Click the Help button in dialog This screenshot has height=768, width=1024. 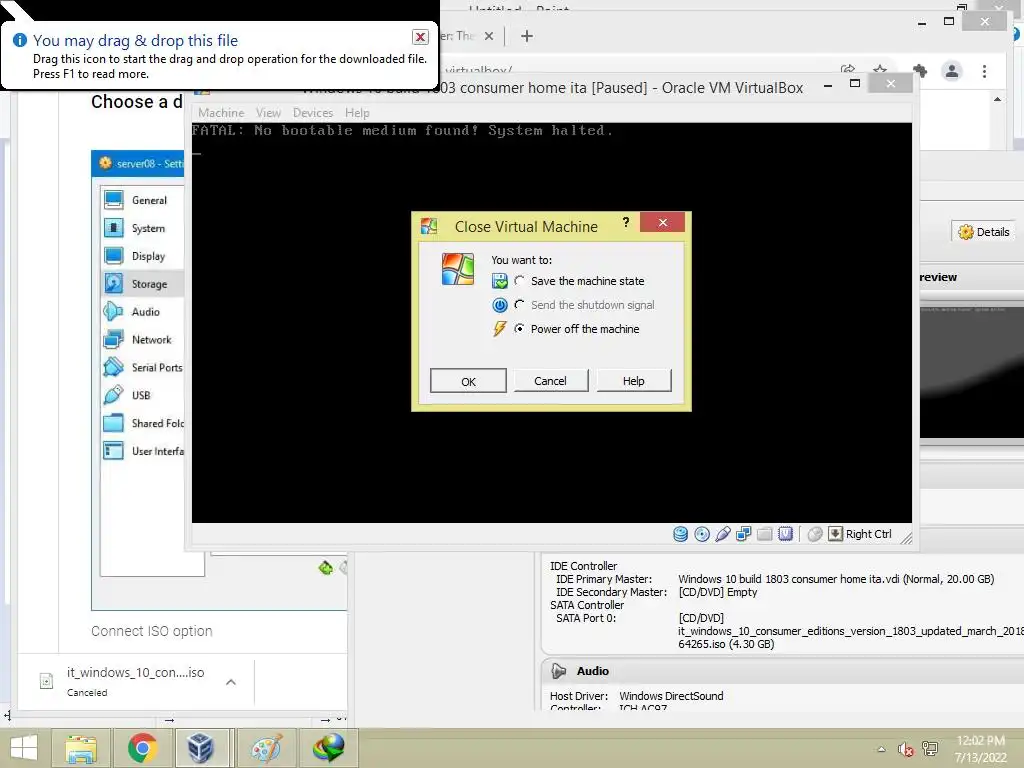pyautogui.click(x=633, y=381)
